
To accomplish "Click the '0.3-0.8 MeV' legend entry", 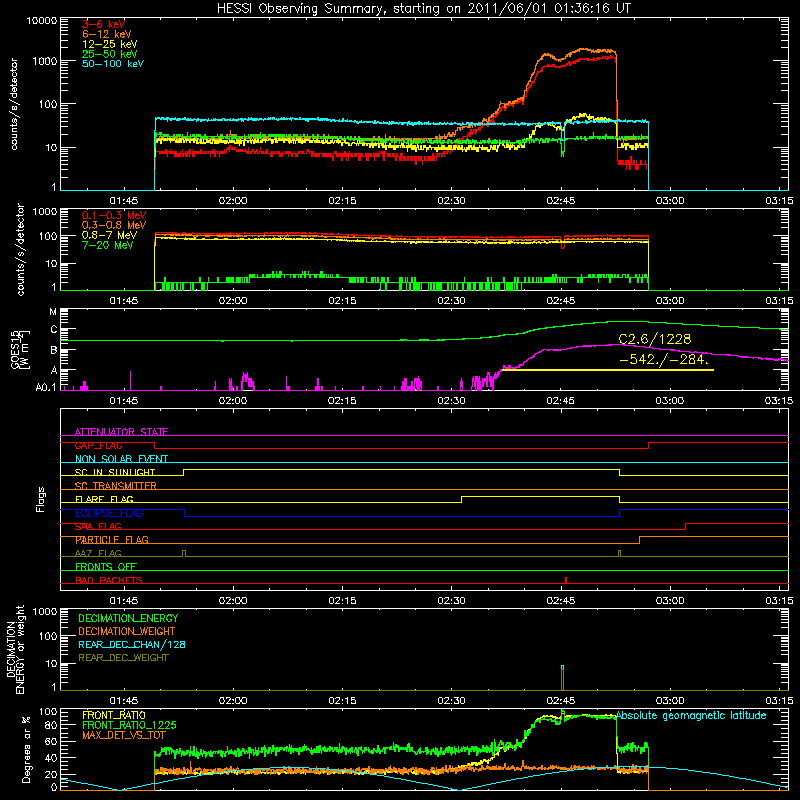I will pyautogui.click(x=114, y=225).
